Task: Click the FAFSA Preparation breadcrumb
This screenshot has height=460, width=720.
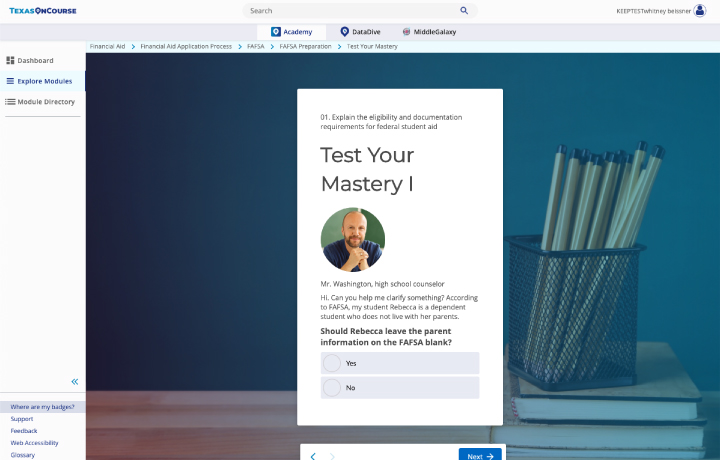Action: (305, 46)
